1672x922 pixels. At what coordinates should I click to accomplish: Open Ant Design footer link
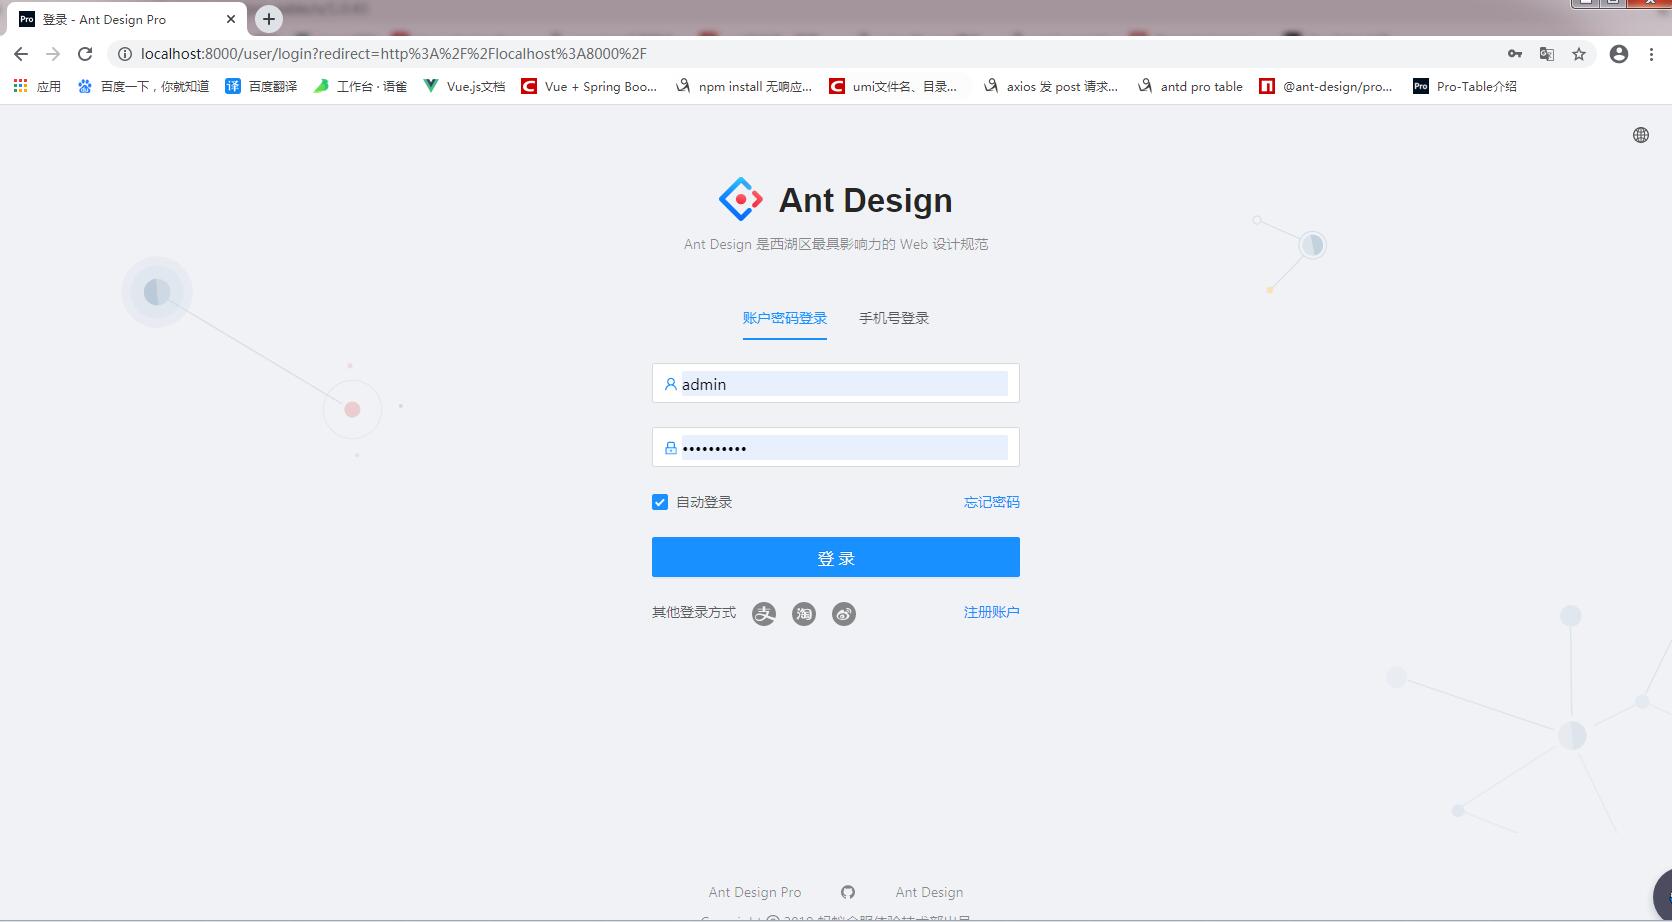[930, 892]
